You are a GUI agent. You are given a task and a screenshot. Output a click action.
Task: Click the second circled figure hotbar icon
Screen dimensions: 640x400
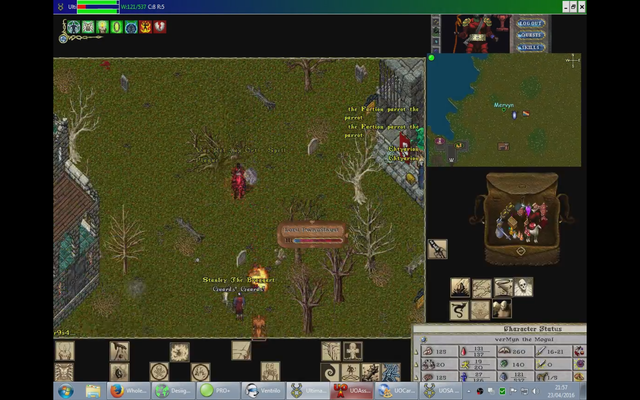(x=200, y=372)
